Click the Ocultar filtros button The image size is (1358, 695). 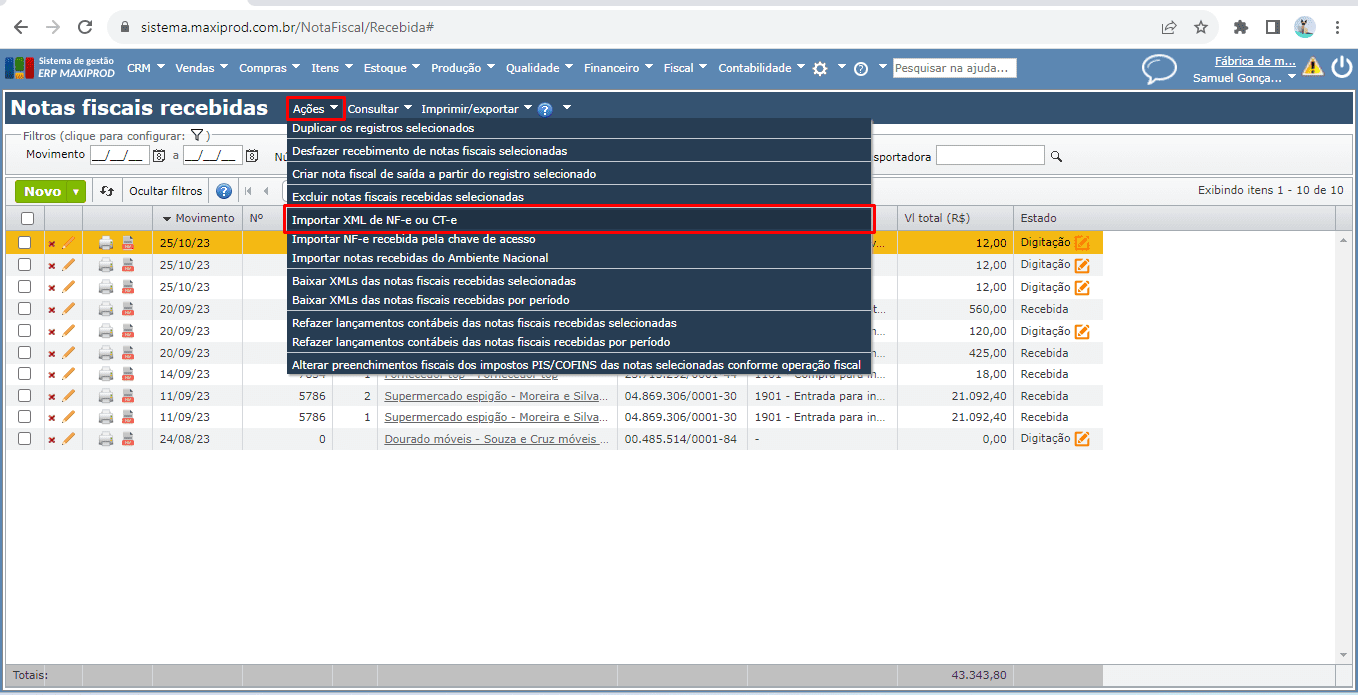coord(166,191)
